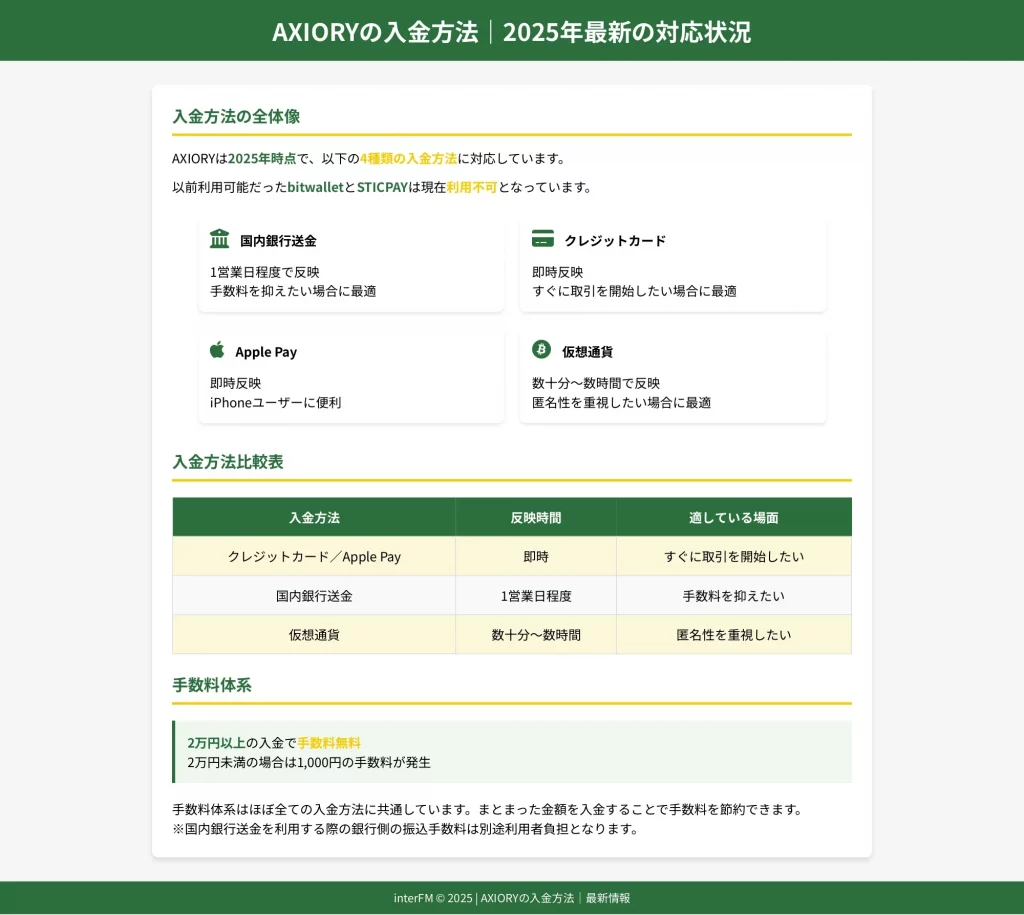Click the highlighted 4種類の入金方法 text
This screenshot has height=915, width=1024.
[408, 158]
